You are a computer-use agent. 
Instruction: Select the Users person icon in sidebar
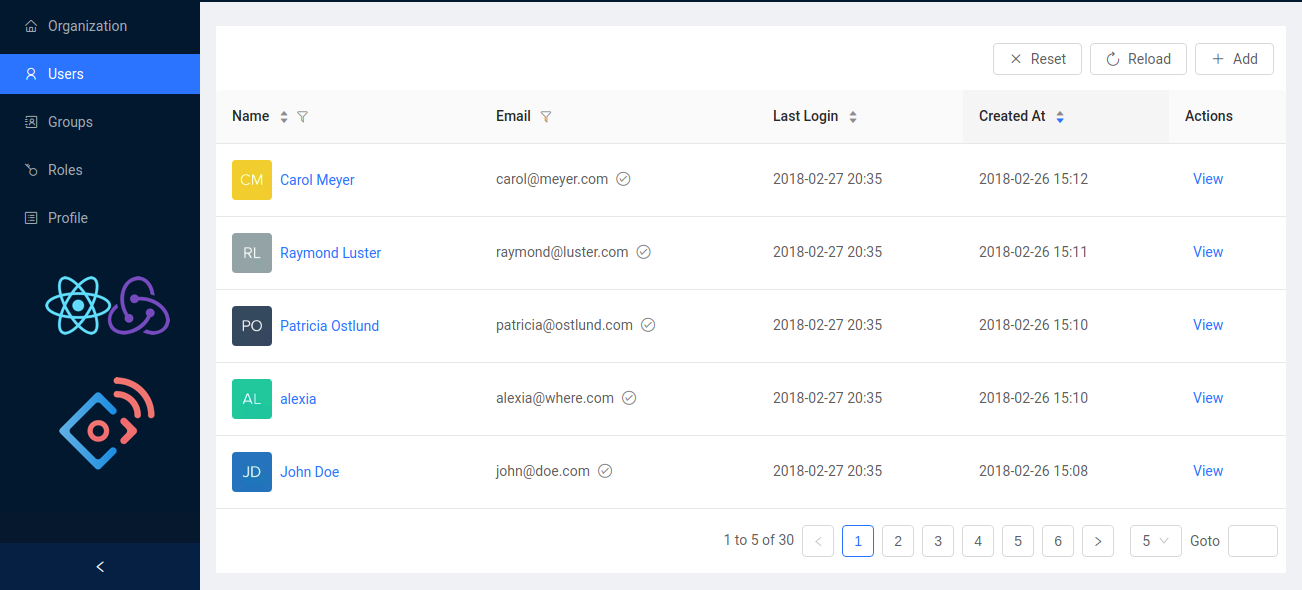(31, 73)
